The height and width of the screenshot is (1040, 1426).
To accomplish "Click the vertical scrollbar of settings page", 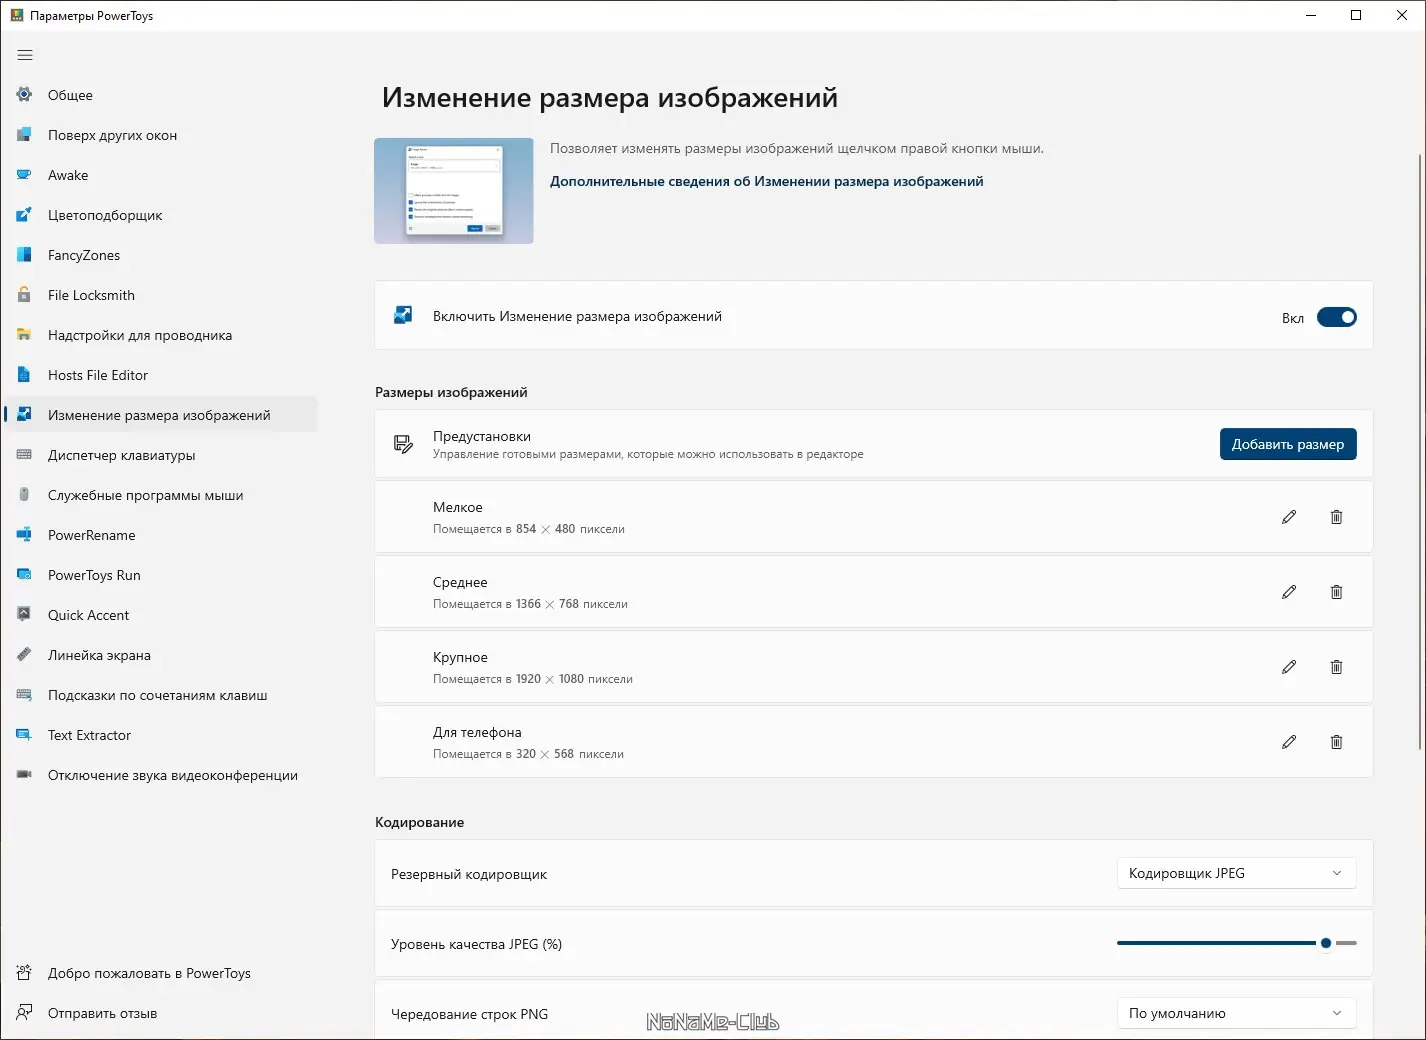I will pos(1420,450).
